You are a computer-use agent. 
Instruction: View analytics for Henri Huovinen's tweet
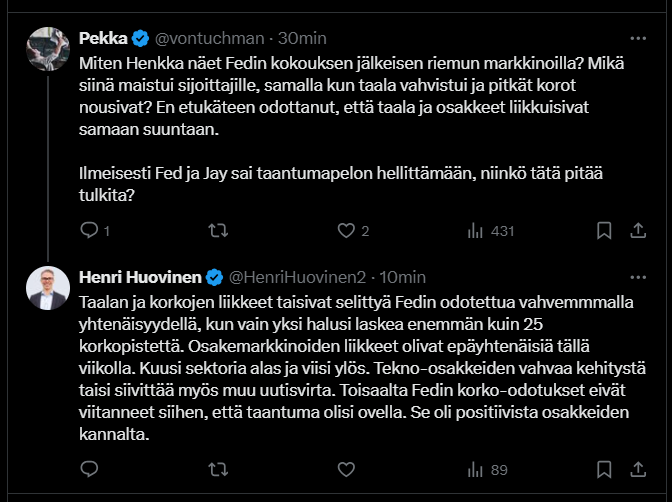coord(476,469)
